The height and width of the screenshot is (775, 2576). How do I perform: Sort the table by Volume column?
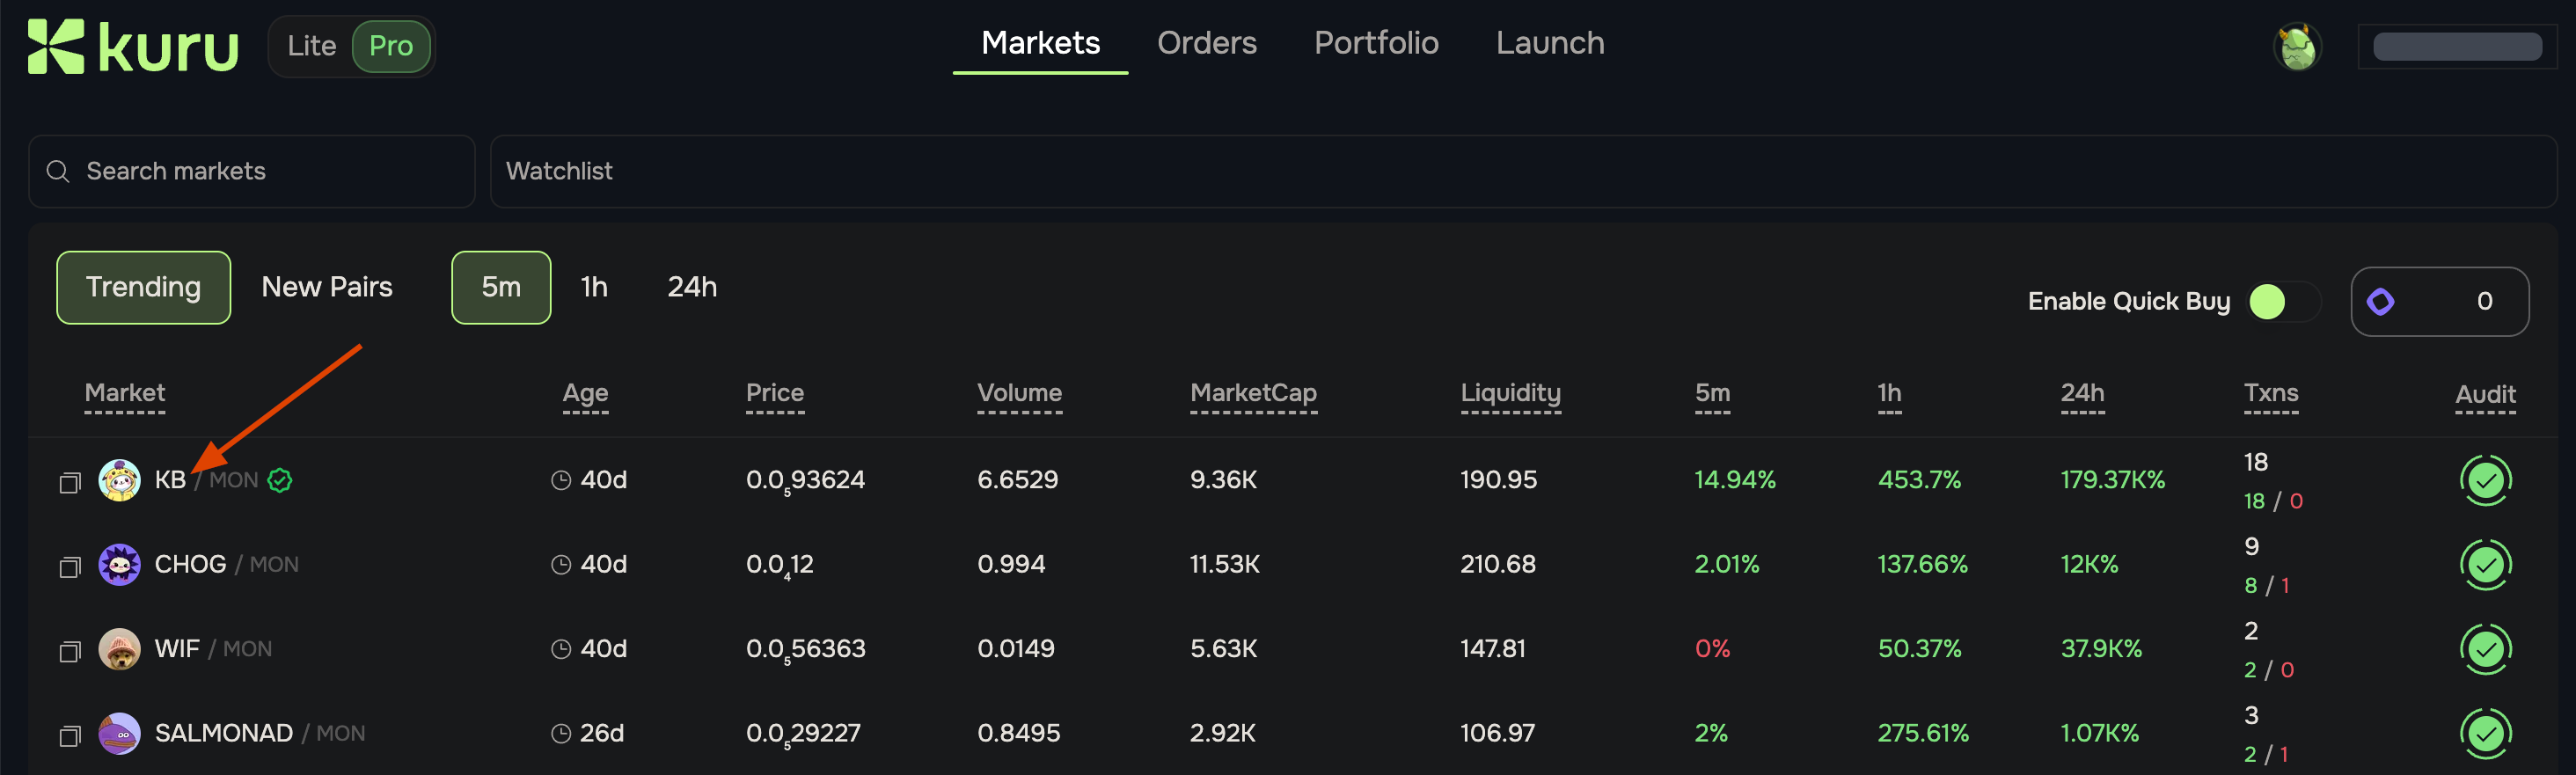click(x=1019, y=393)
